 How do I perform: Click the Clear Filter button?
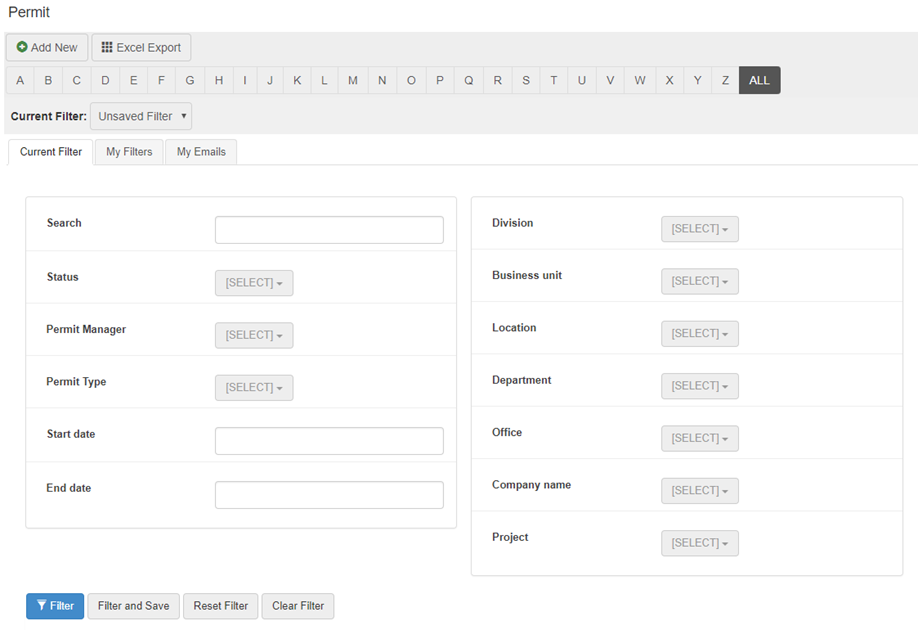[x=298, y=606]
